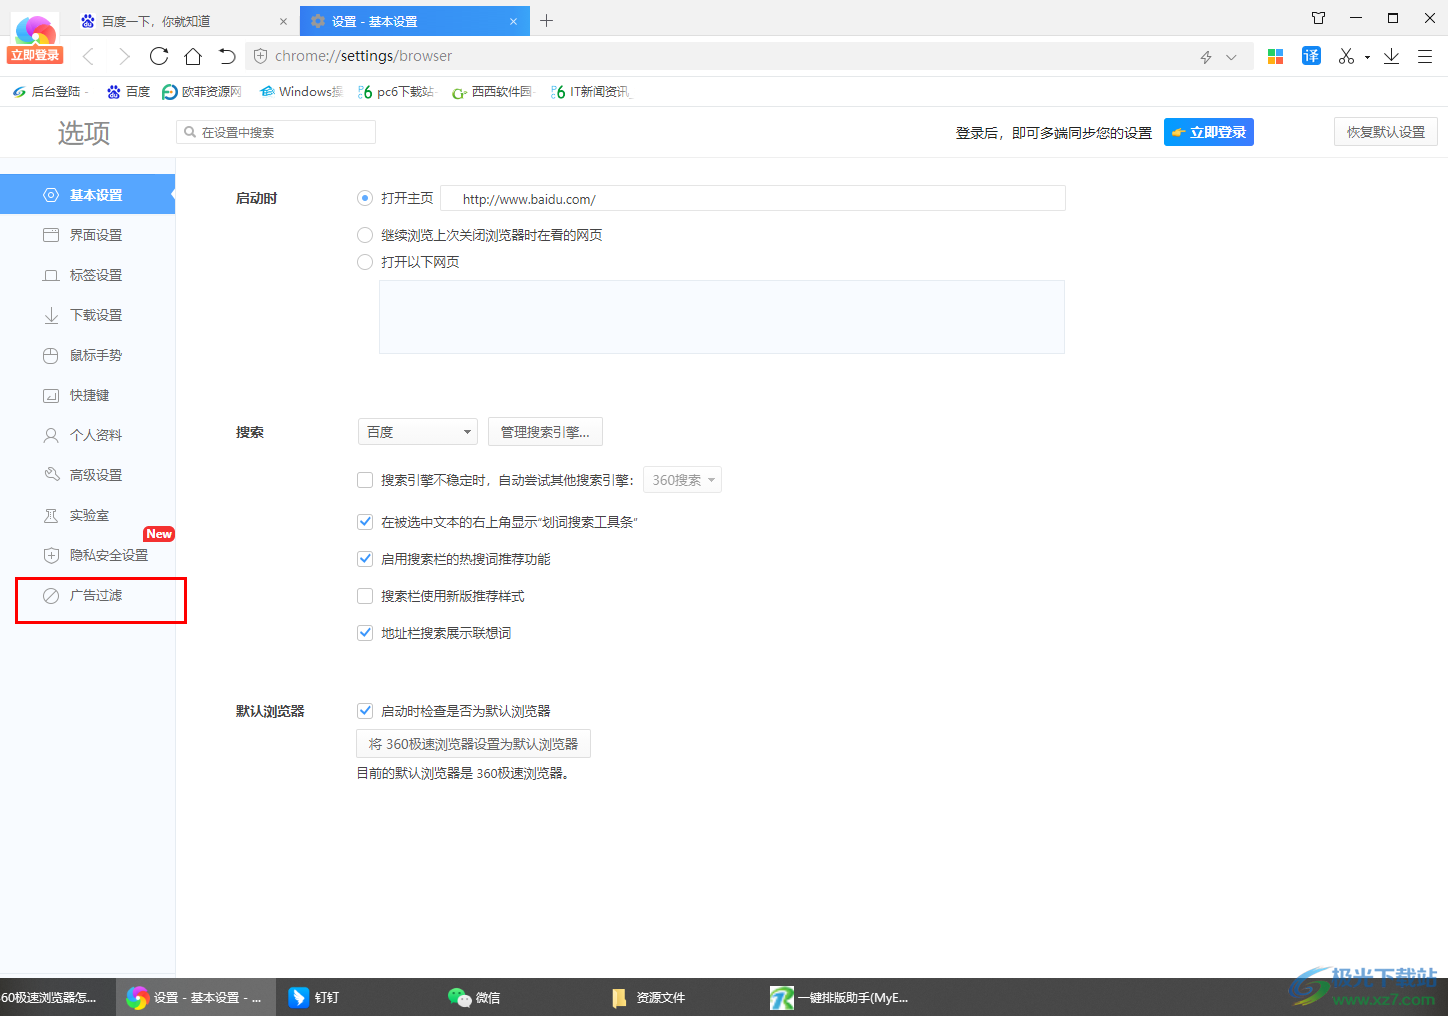Viewport: 1448px width, 1016px height.
Task: Toggle 启动时检查是否为默认浏览器 checkbox
Action: [365, 711]
